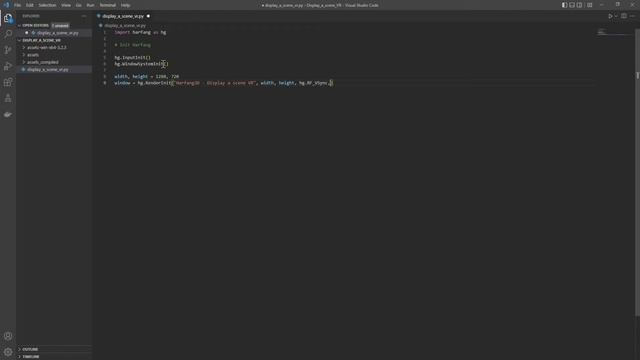Open the File menu
This screenshot has height=360, width=640.
coord(18,5)
